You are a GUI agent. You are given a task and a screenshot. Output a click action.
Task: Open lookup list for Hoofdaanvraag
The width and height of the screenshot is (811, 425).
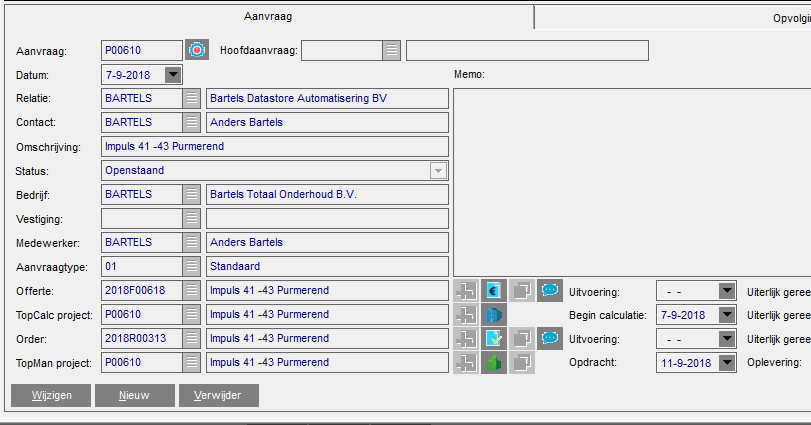tap(392, 51)
